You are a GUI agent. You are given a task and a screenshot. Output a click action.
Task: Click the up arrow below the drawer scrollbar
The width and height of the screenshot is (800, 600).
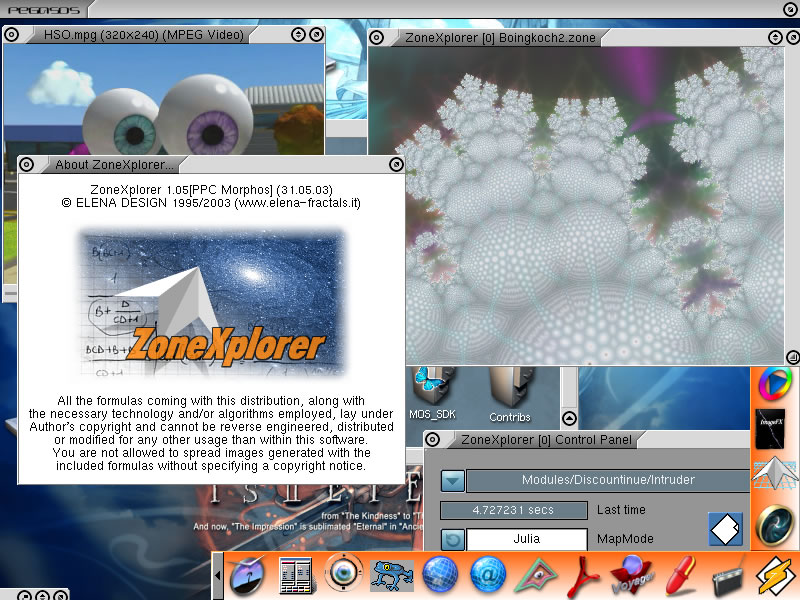coord(569,419)
